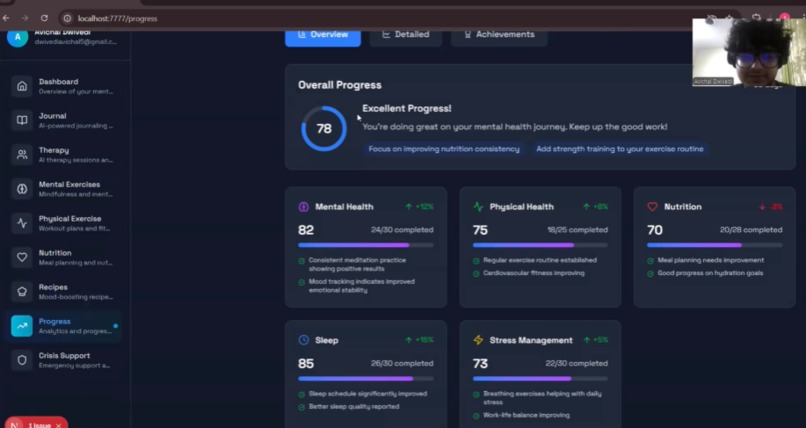
Task: Go back with the browser back arrow
Action: (6, 18)
